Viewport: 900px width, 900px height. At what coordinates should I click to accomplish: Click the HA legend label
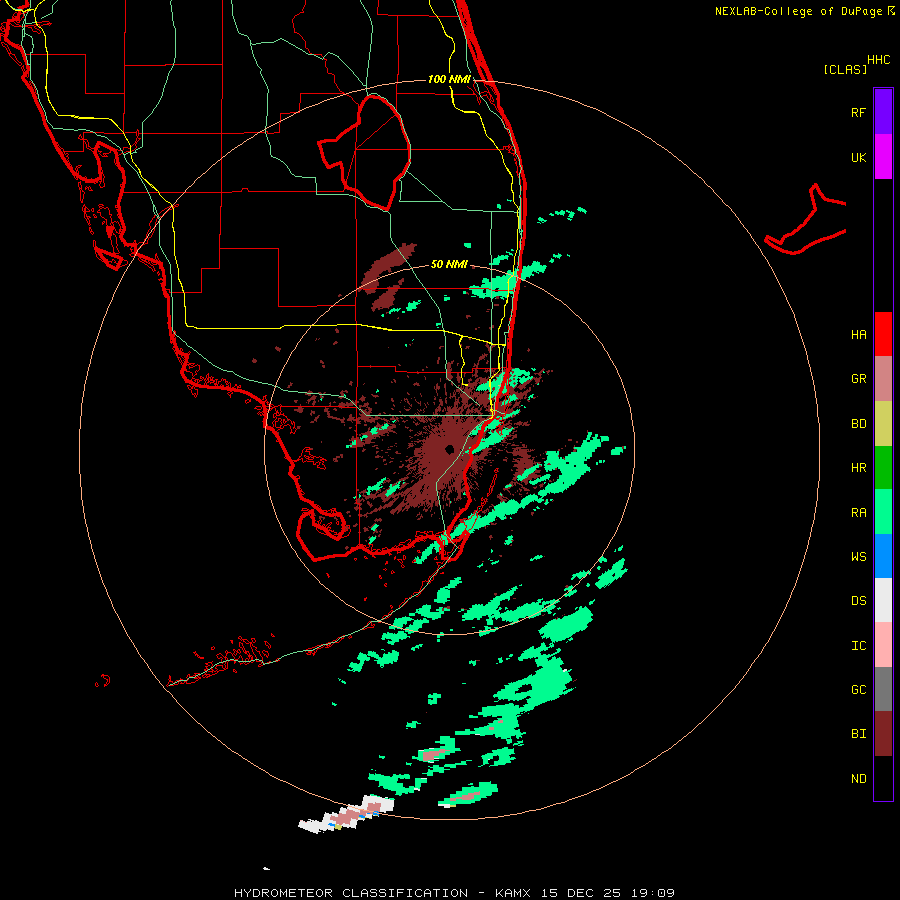(x=858, y=335)
